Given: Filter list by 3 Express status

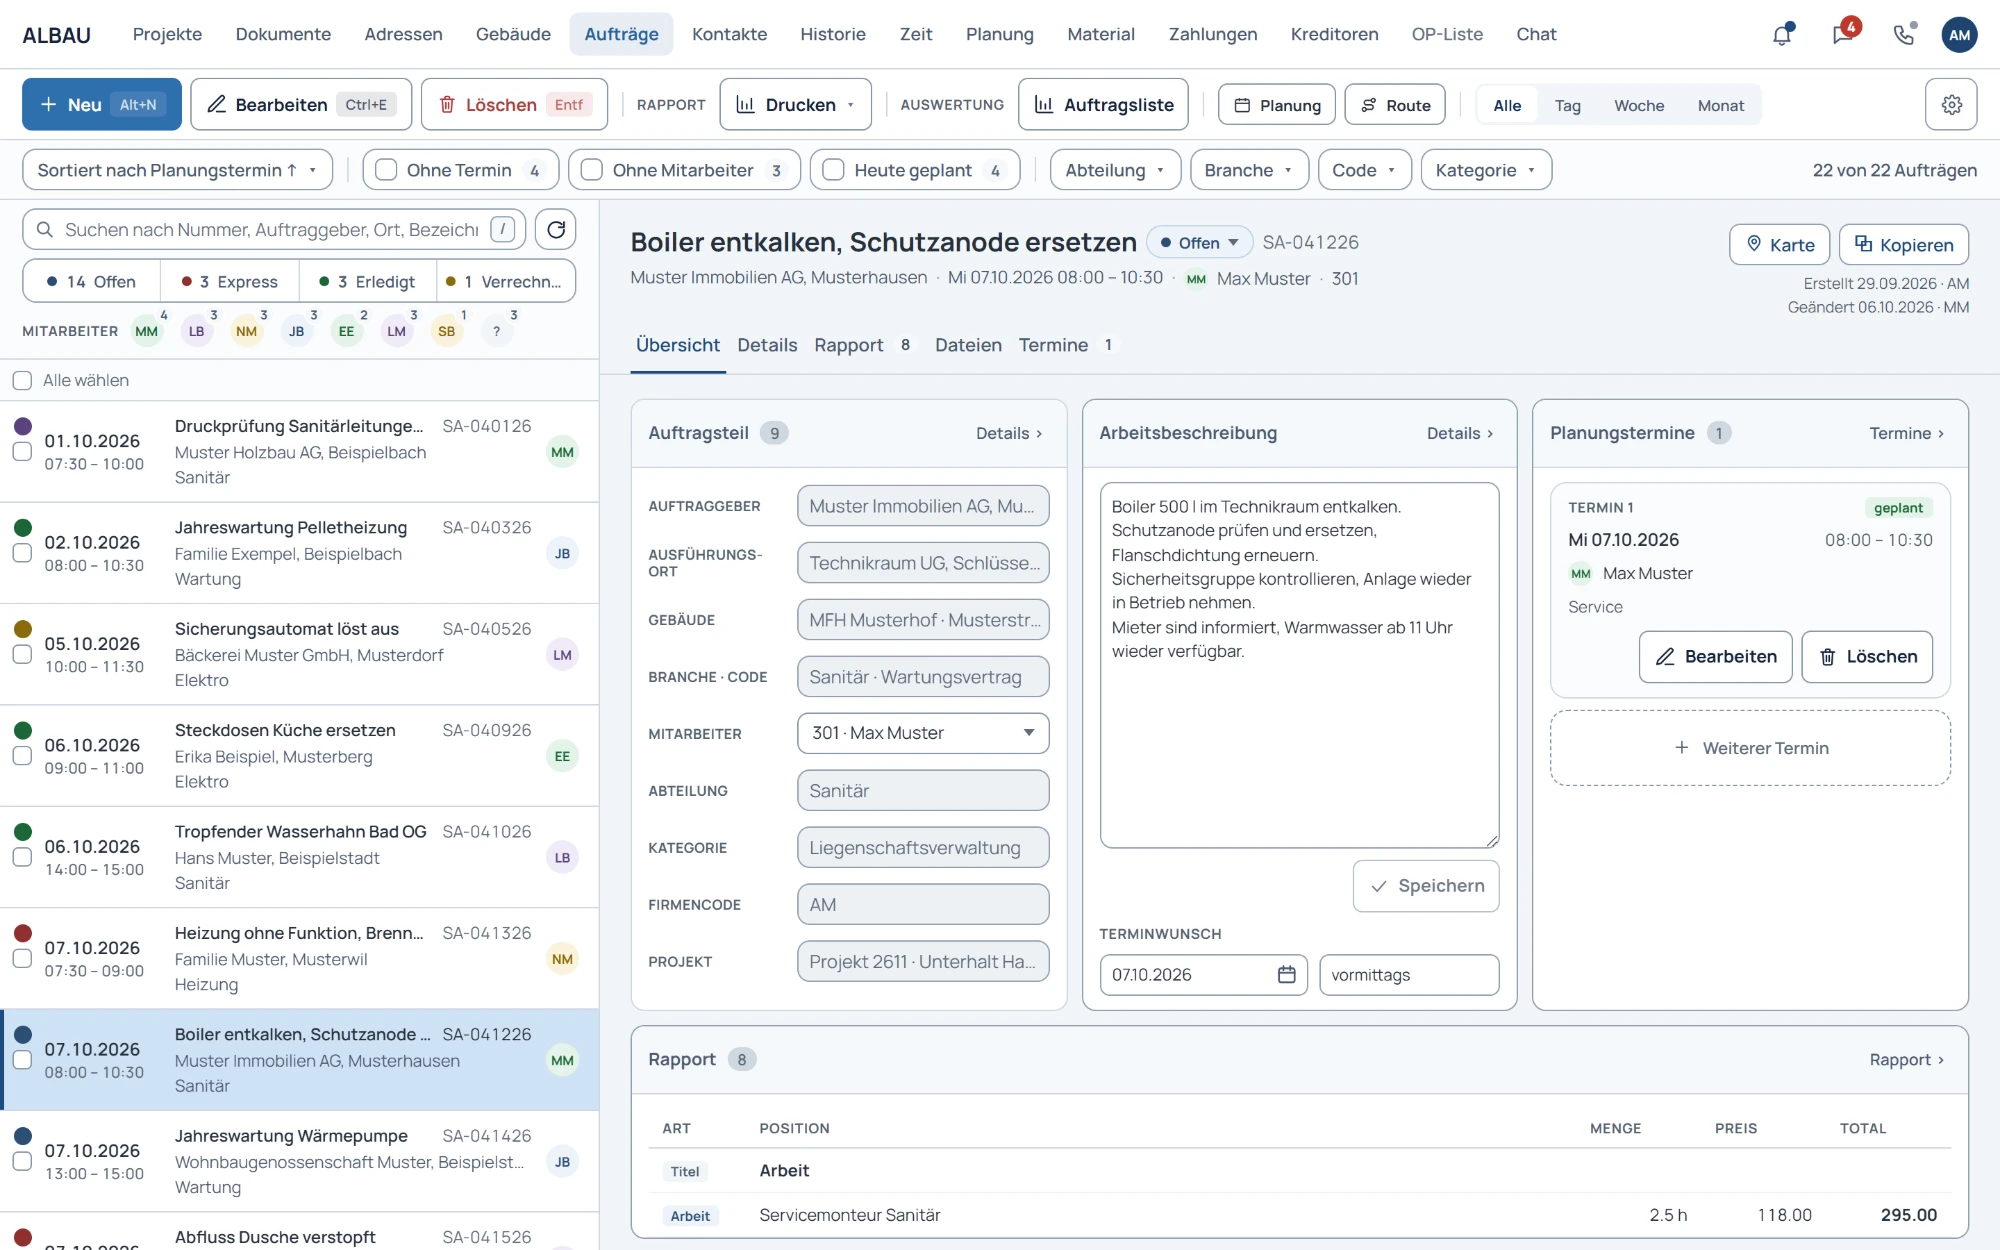Looking at the screenshot, I should [x=230, y=282].
